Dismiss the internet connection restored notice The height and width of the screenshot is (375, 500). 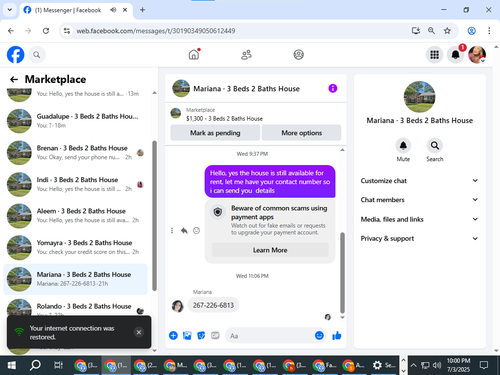139,332
